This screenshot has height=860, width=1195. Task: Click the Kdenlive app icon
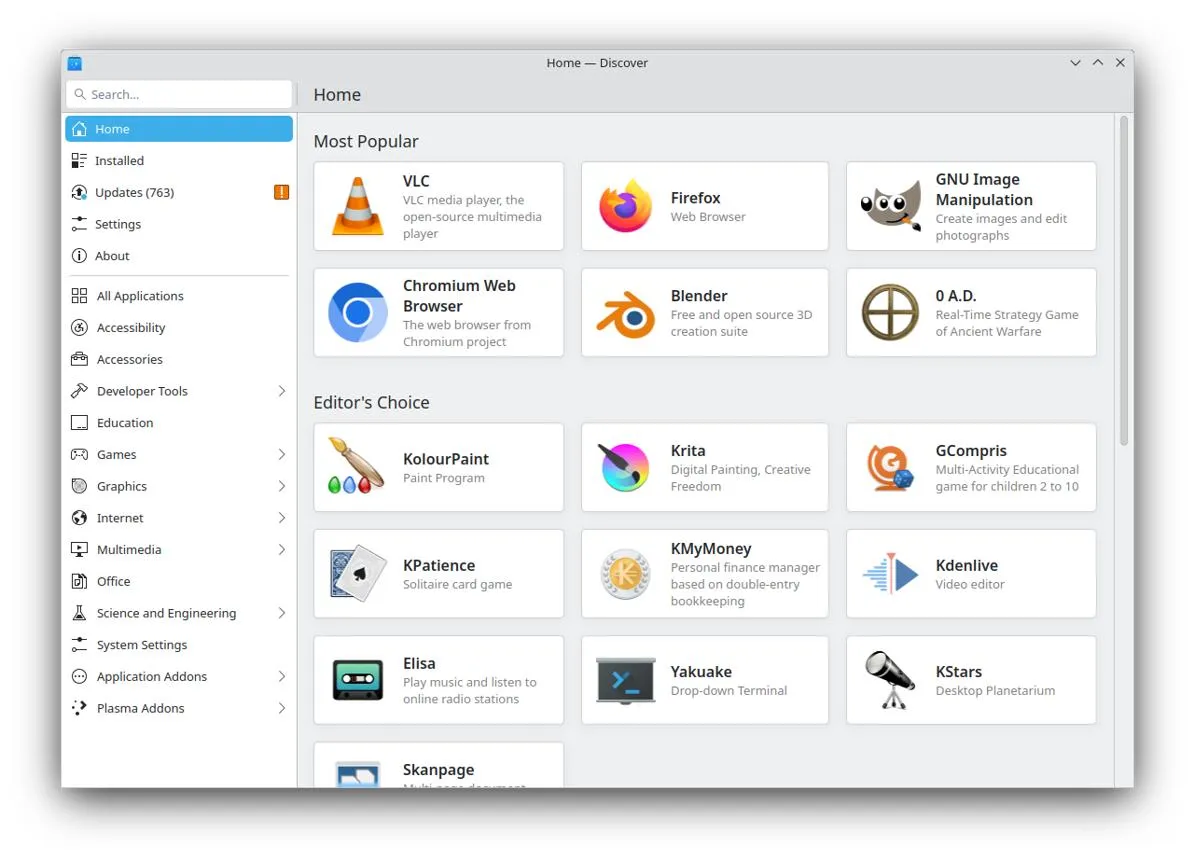click(x=890, y=573)
